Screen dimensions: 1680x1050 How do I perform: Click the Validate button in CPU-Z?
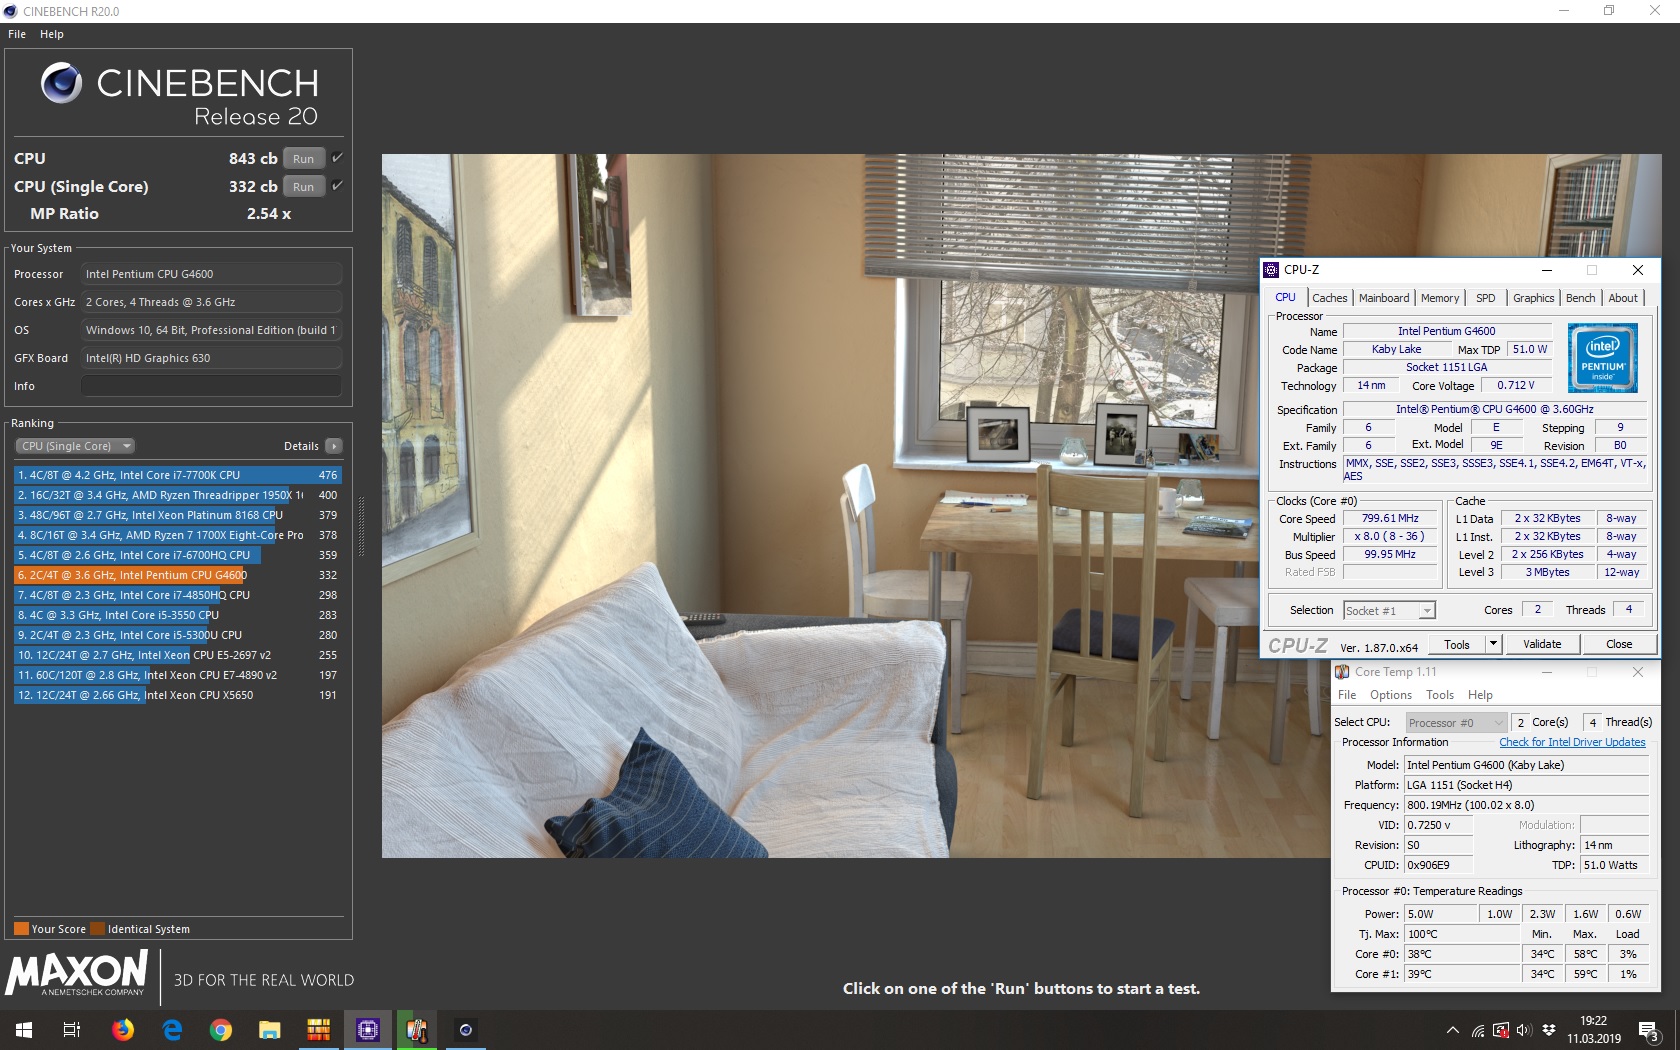1542,644
